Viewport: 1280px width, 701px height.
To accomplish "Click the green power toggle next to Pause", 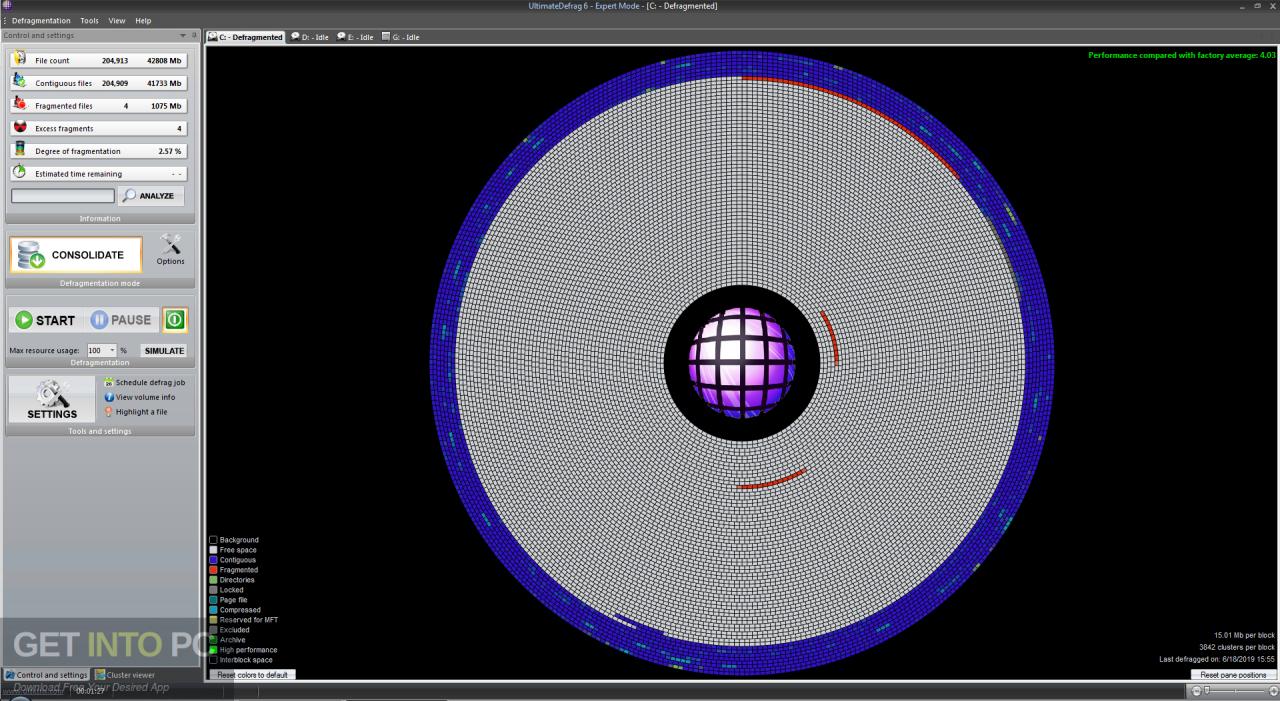I will tap(174, 320).
